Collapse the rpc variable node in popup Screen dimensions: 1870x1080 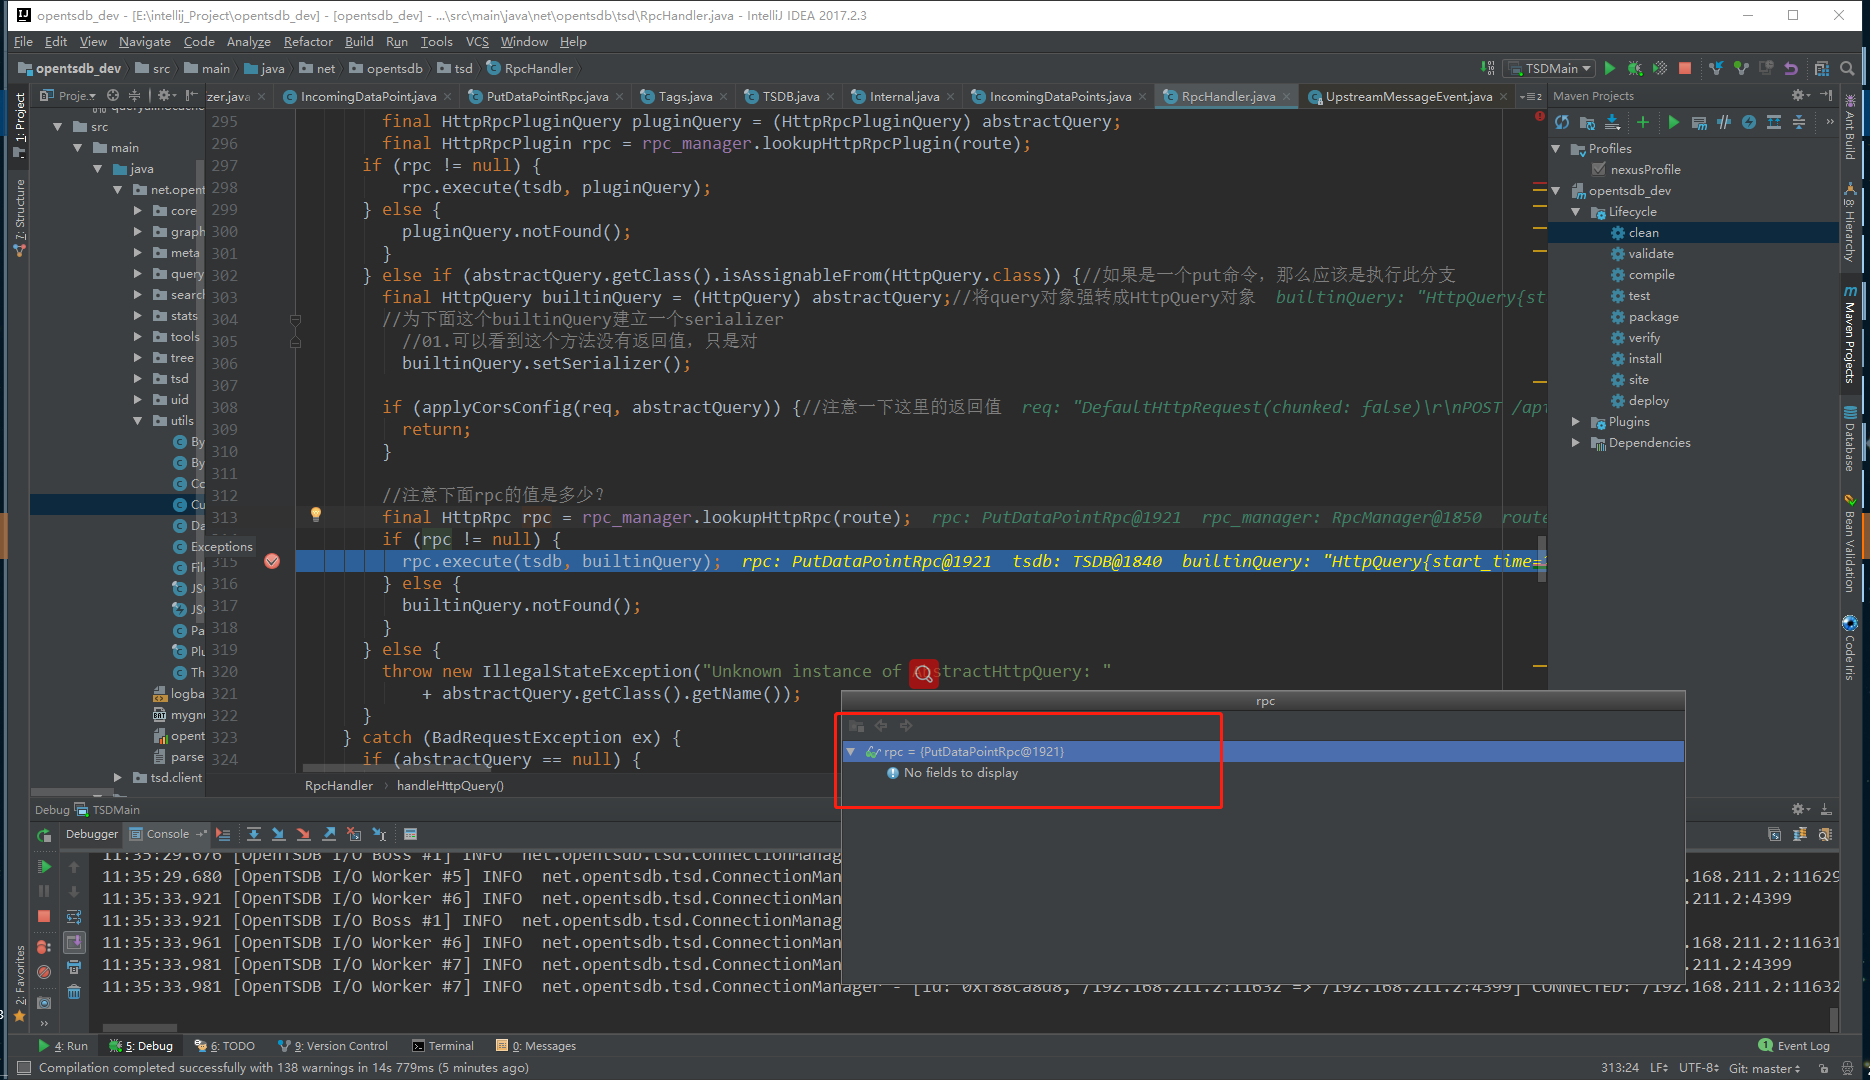(x=851, y=751)
